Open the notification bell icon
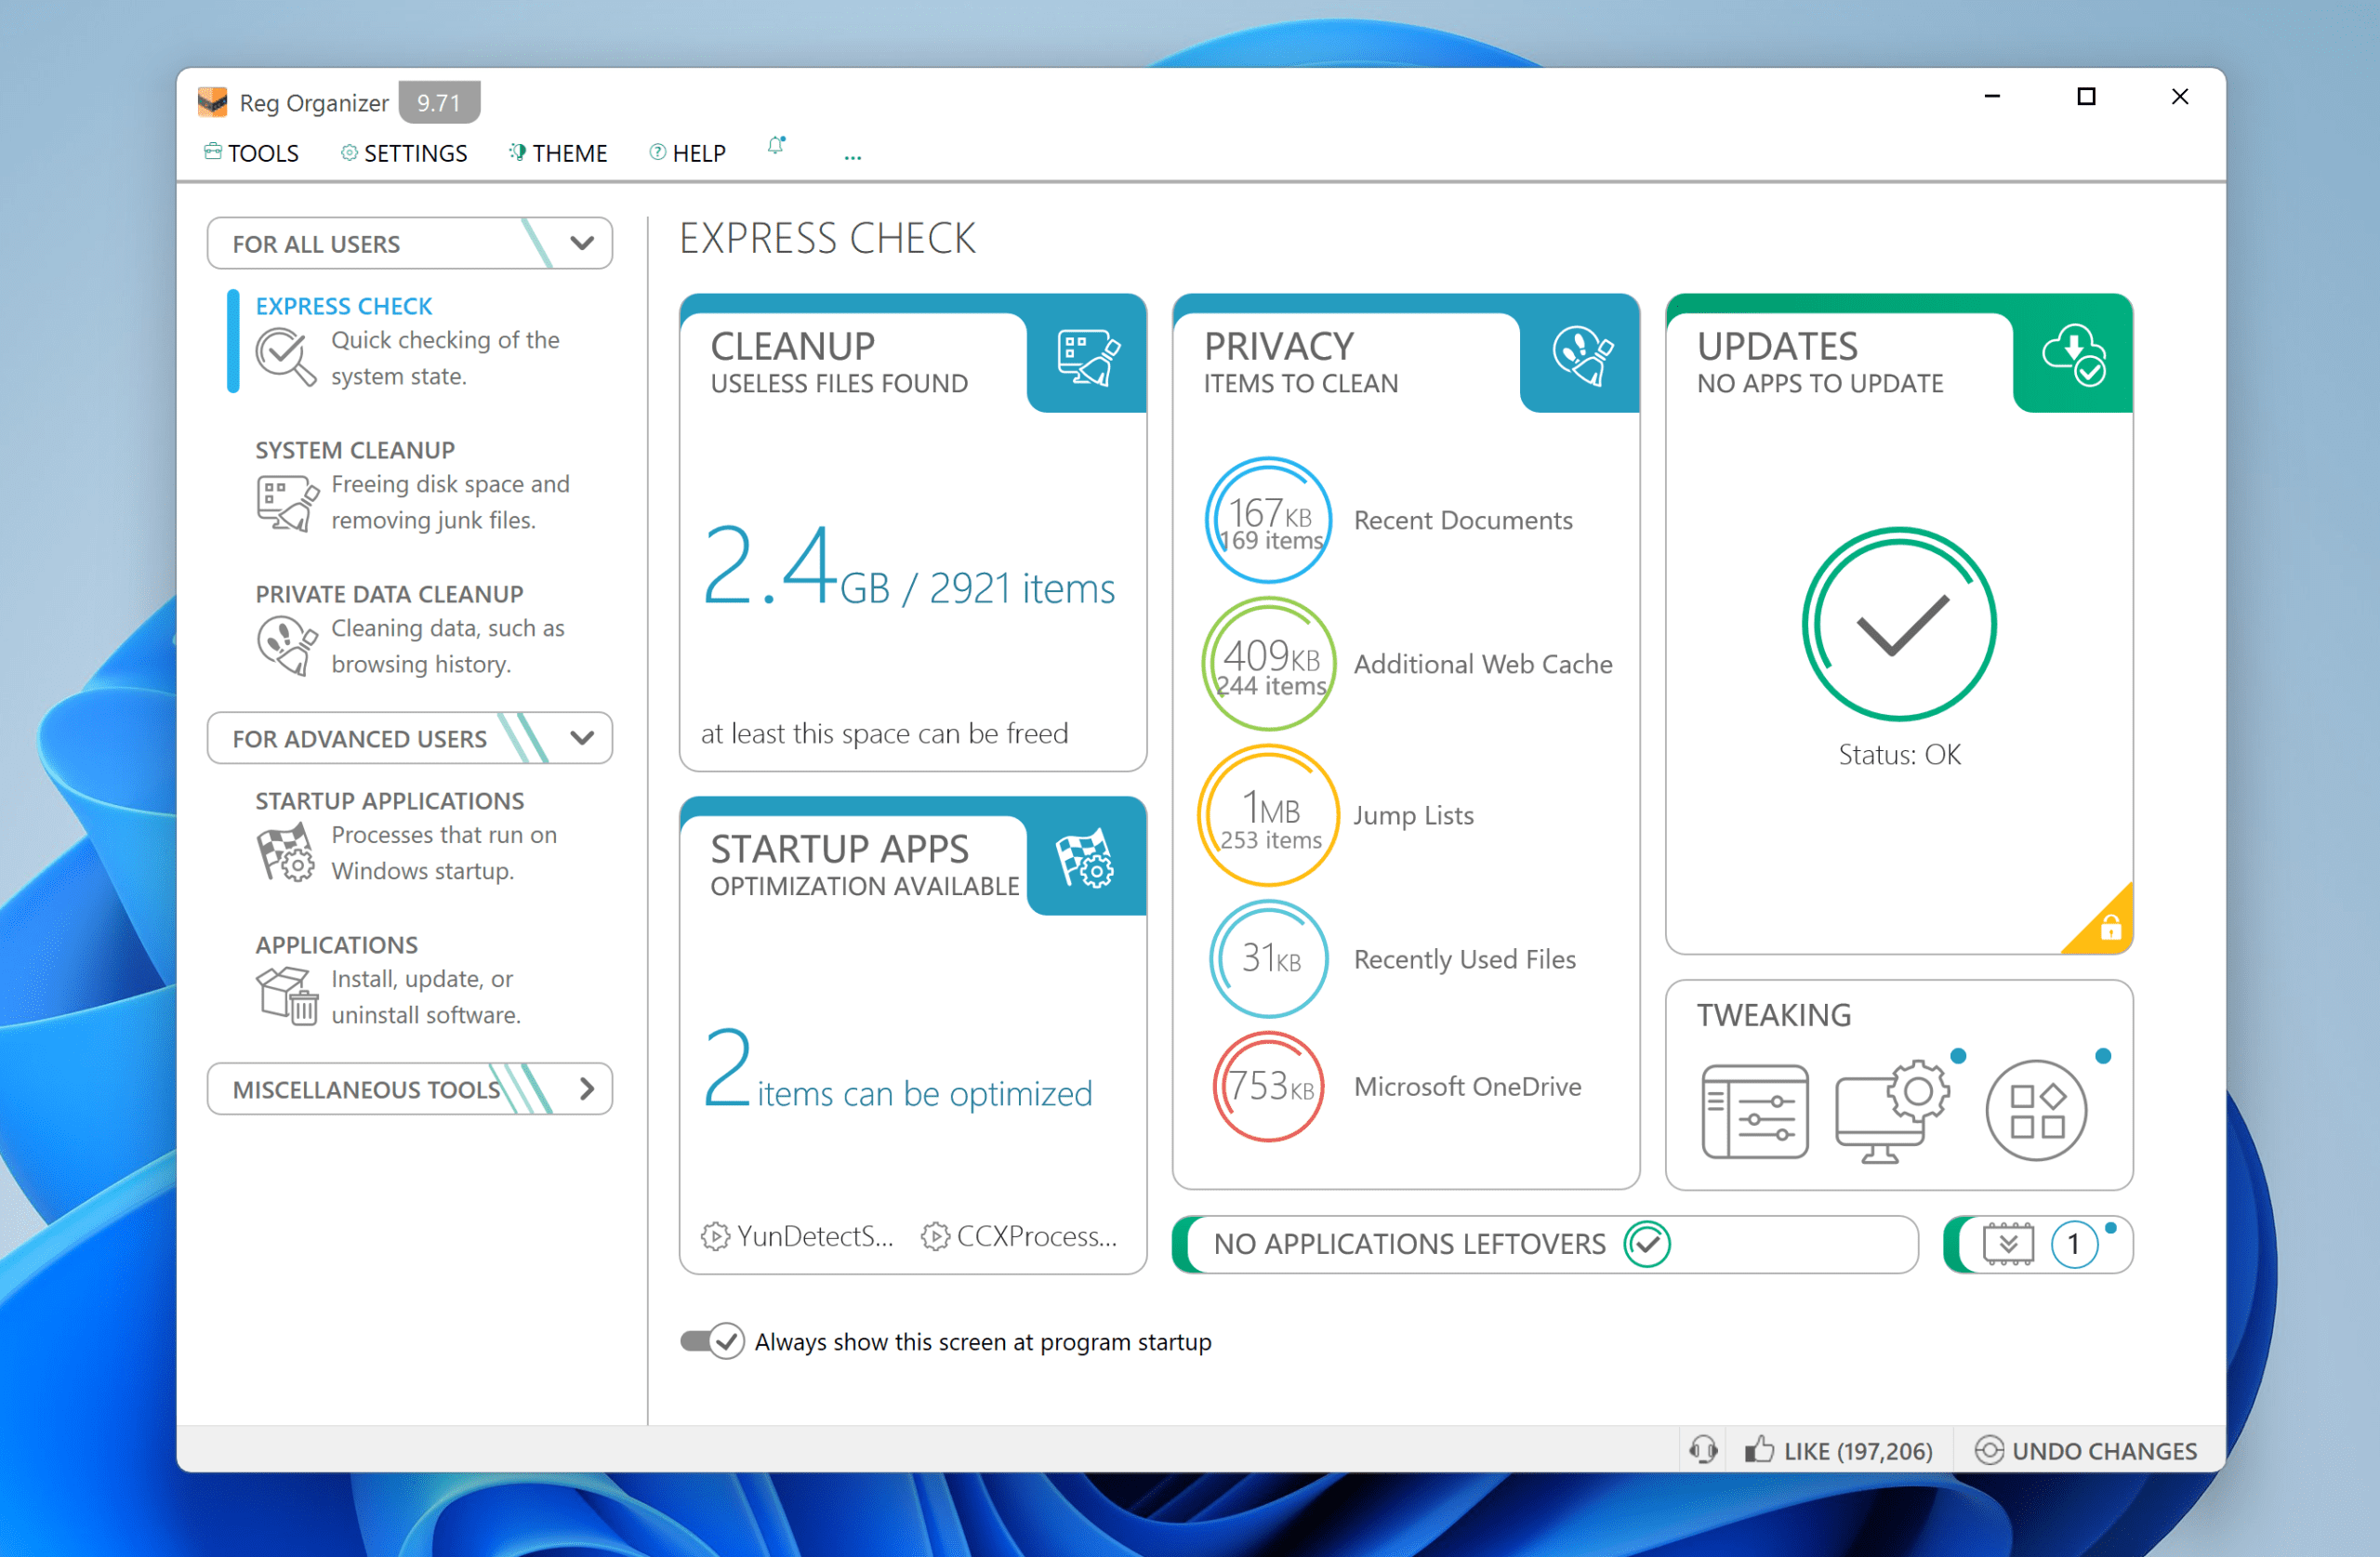The height and width of the screenshot is (1557, 2380). click(776, 146)
